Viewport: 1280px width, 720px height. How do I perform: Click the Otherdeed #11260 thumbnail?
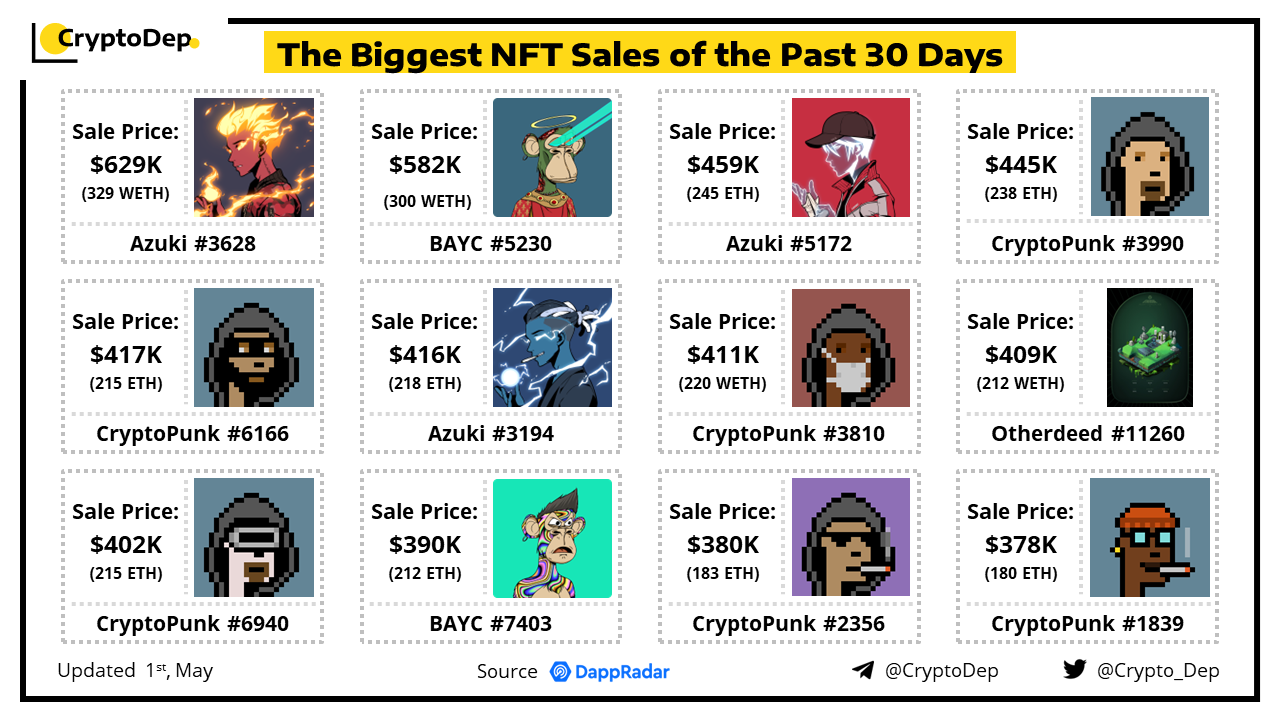1149,347
